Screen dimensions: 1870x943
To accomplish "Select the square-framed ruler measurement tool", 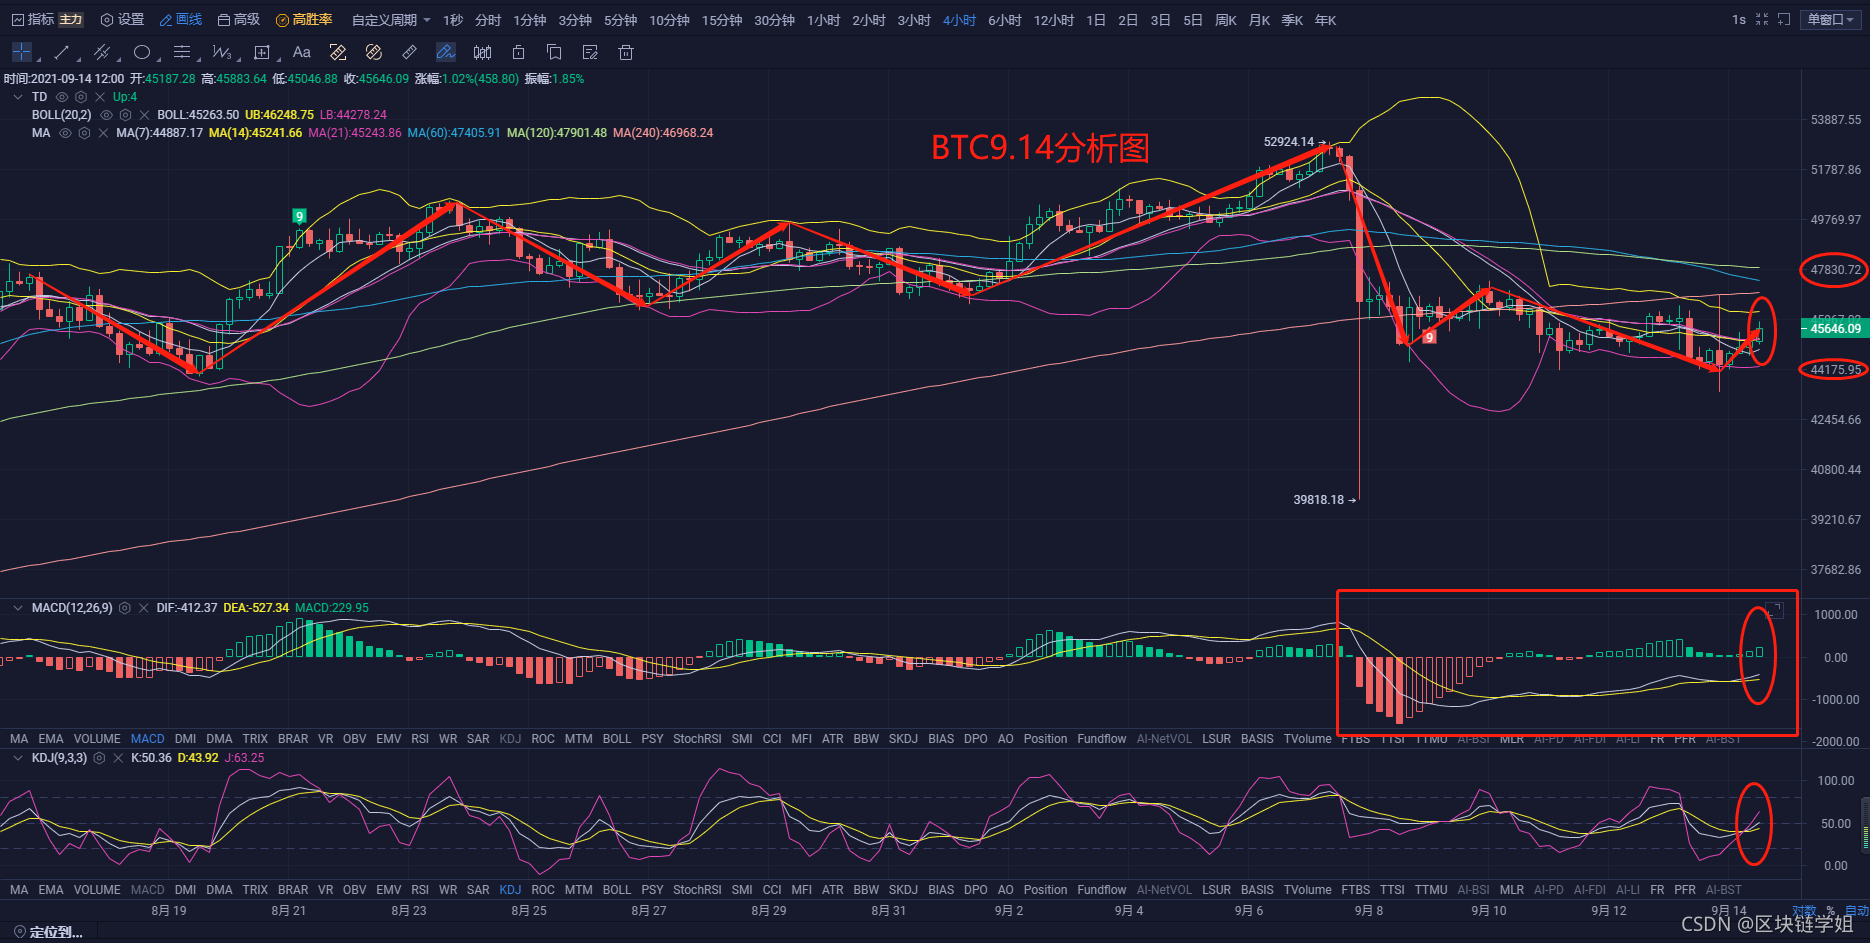I will point(338,52).
